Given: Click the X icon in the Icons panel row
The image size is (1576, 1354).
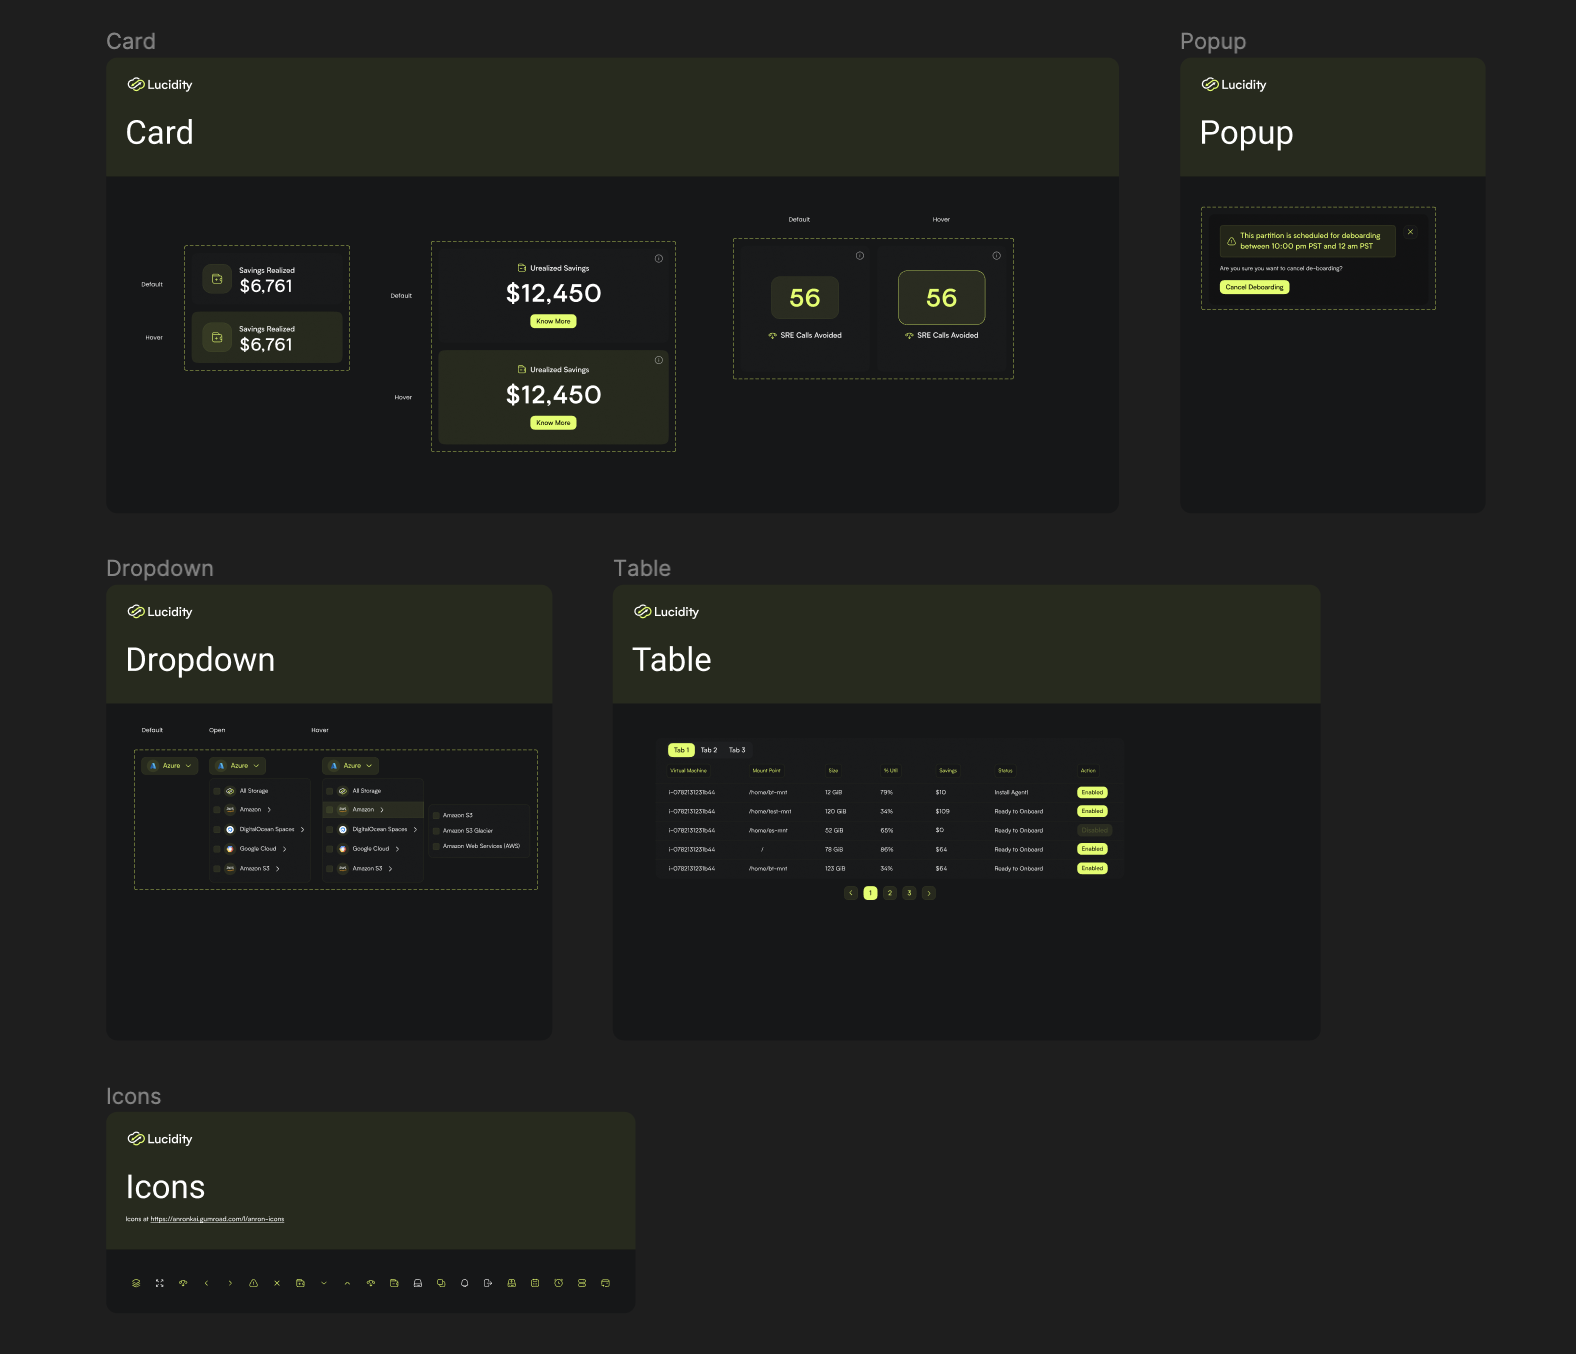Looking at the screenshot, I should click(277, 1283).
